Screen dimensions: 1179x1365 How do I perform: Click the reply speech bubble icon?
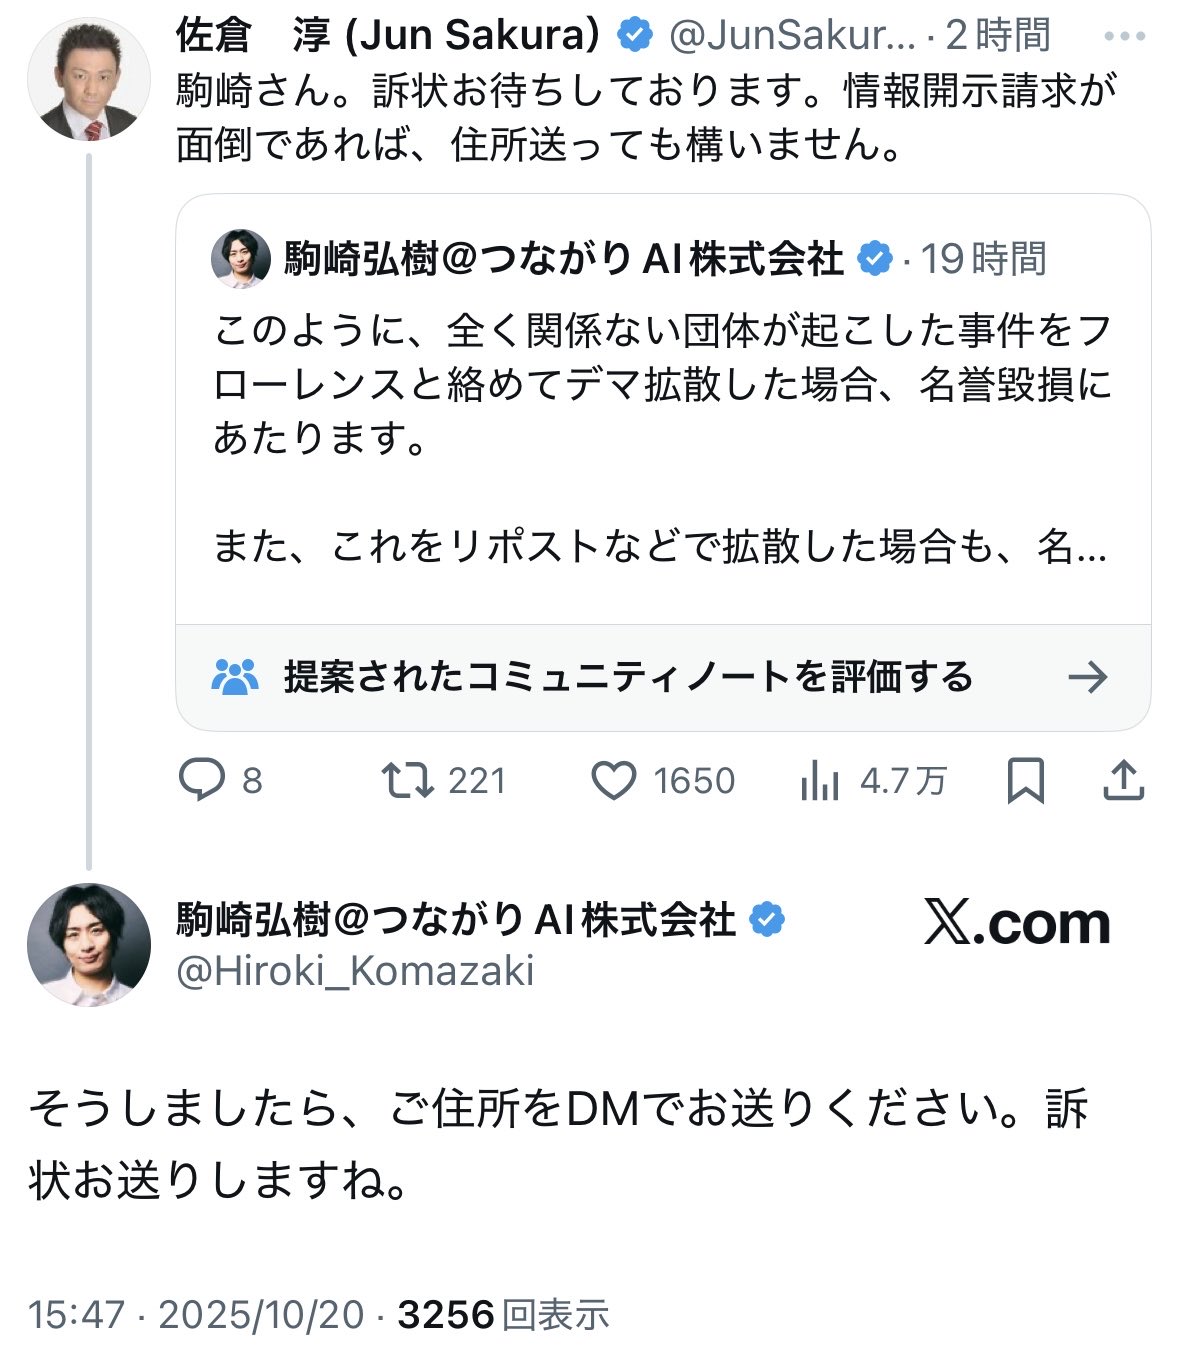201,780
